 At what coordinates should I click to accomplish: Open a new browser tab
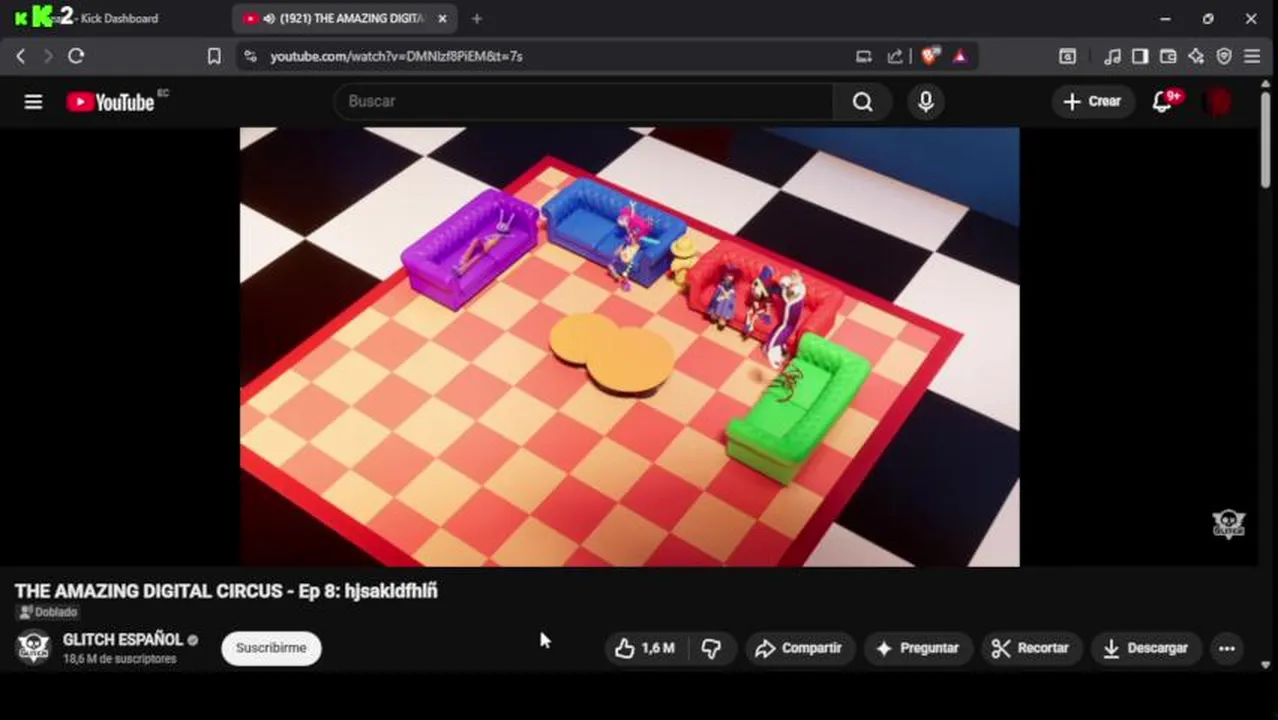477,18
